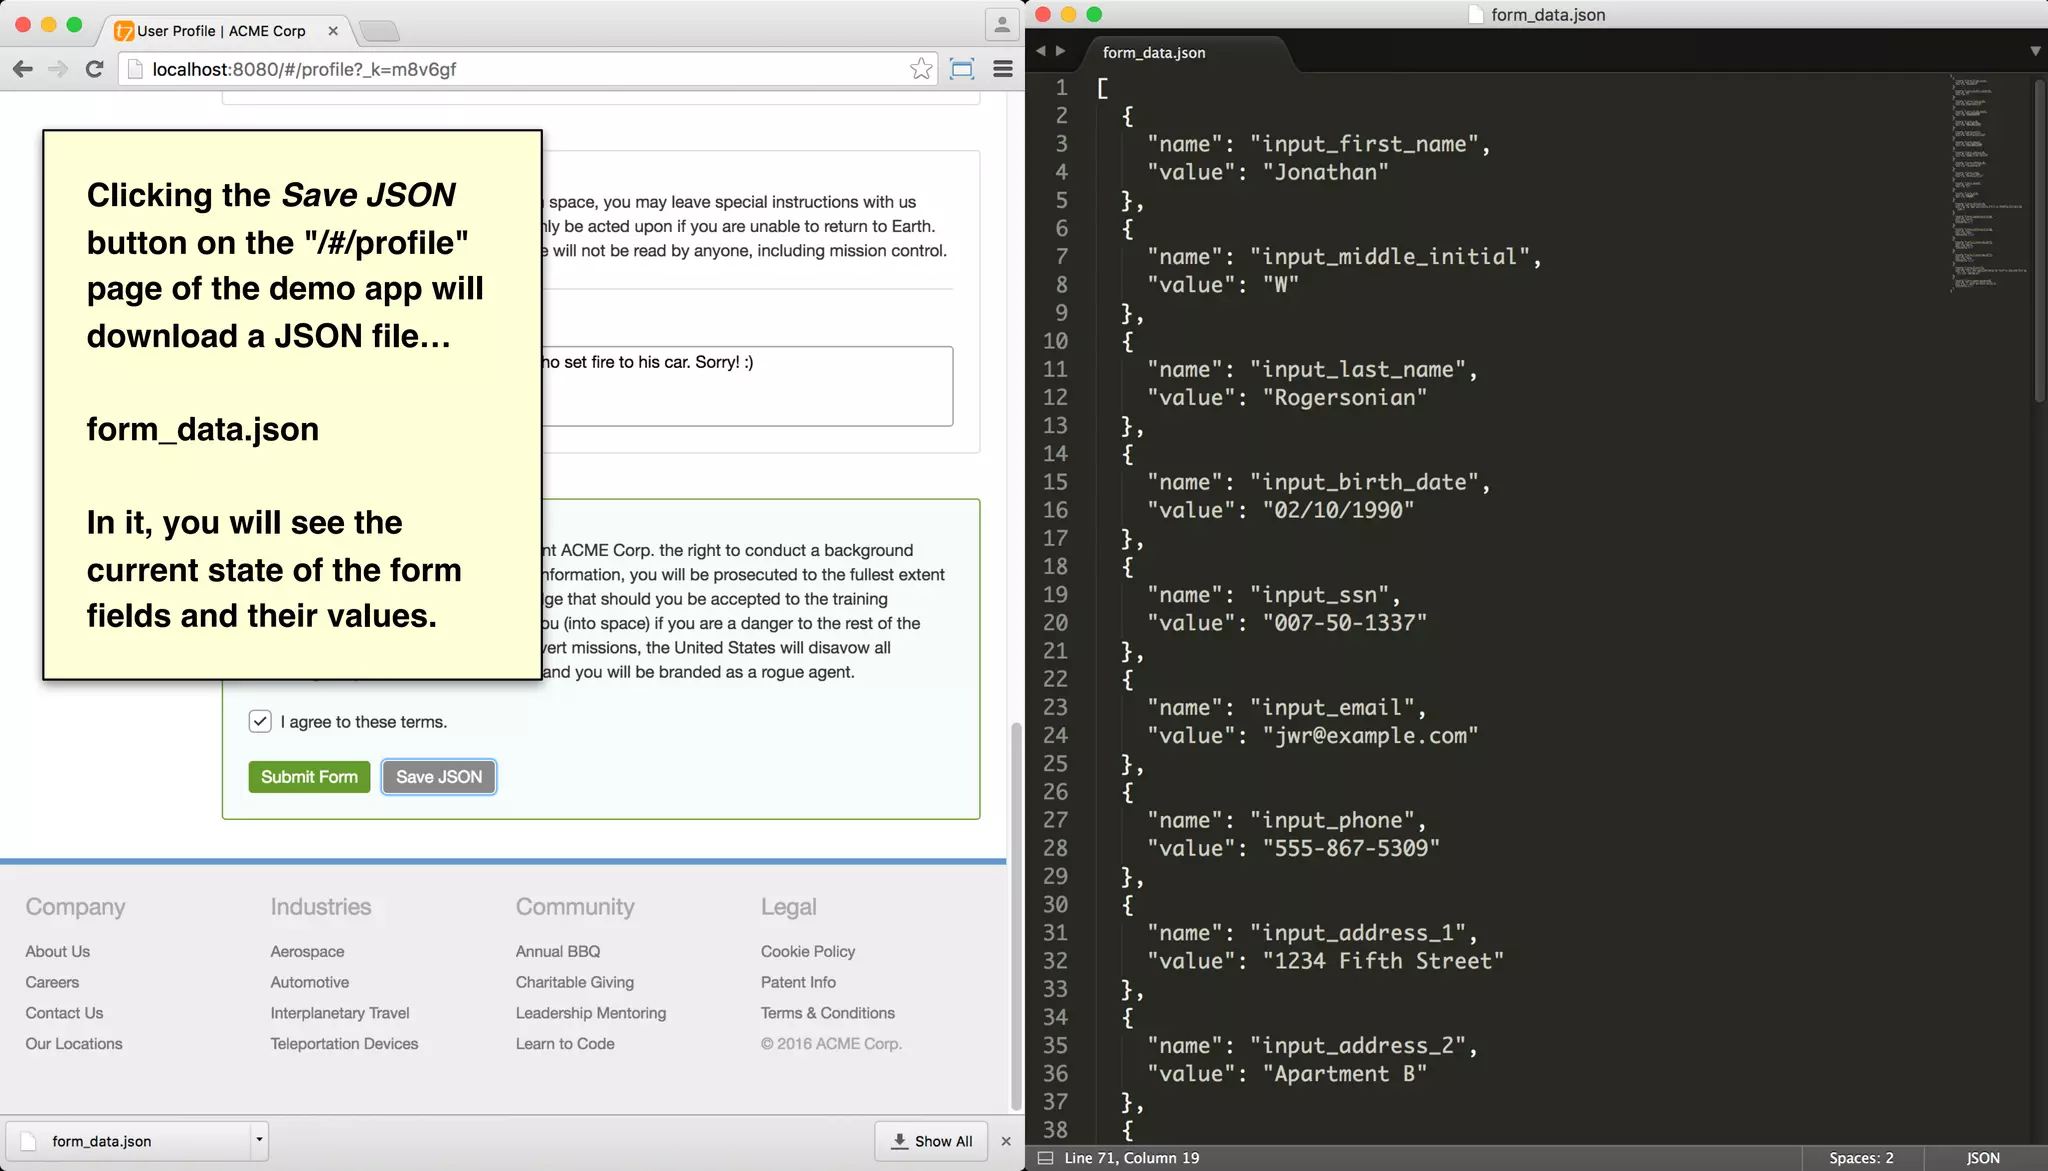Click the form_data.json title bar file icon
This screenshot has width=2048, height=1171.
pyautogui.click(x=1476, y=14)
